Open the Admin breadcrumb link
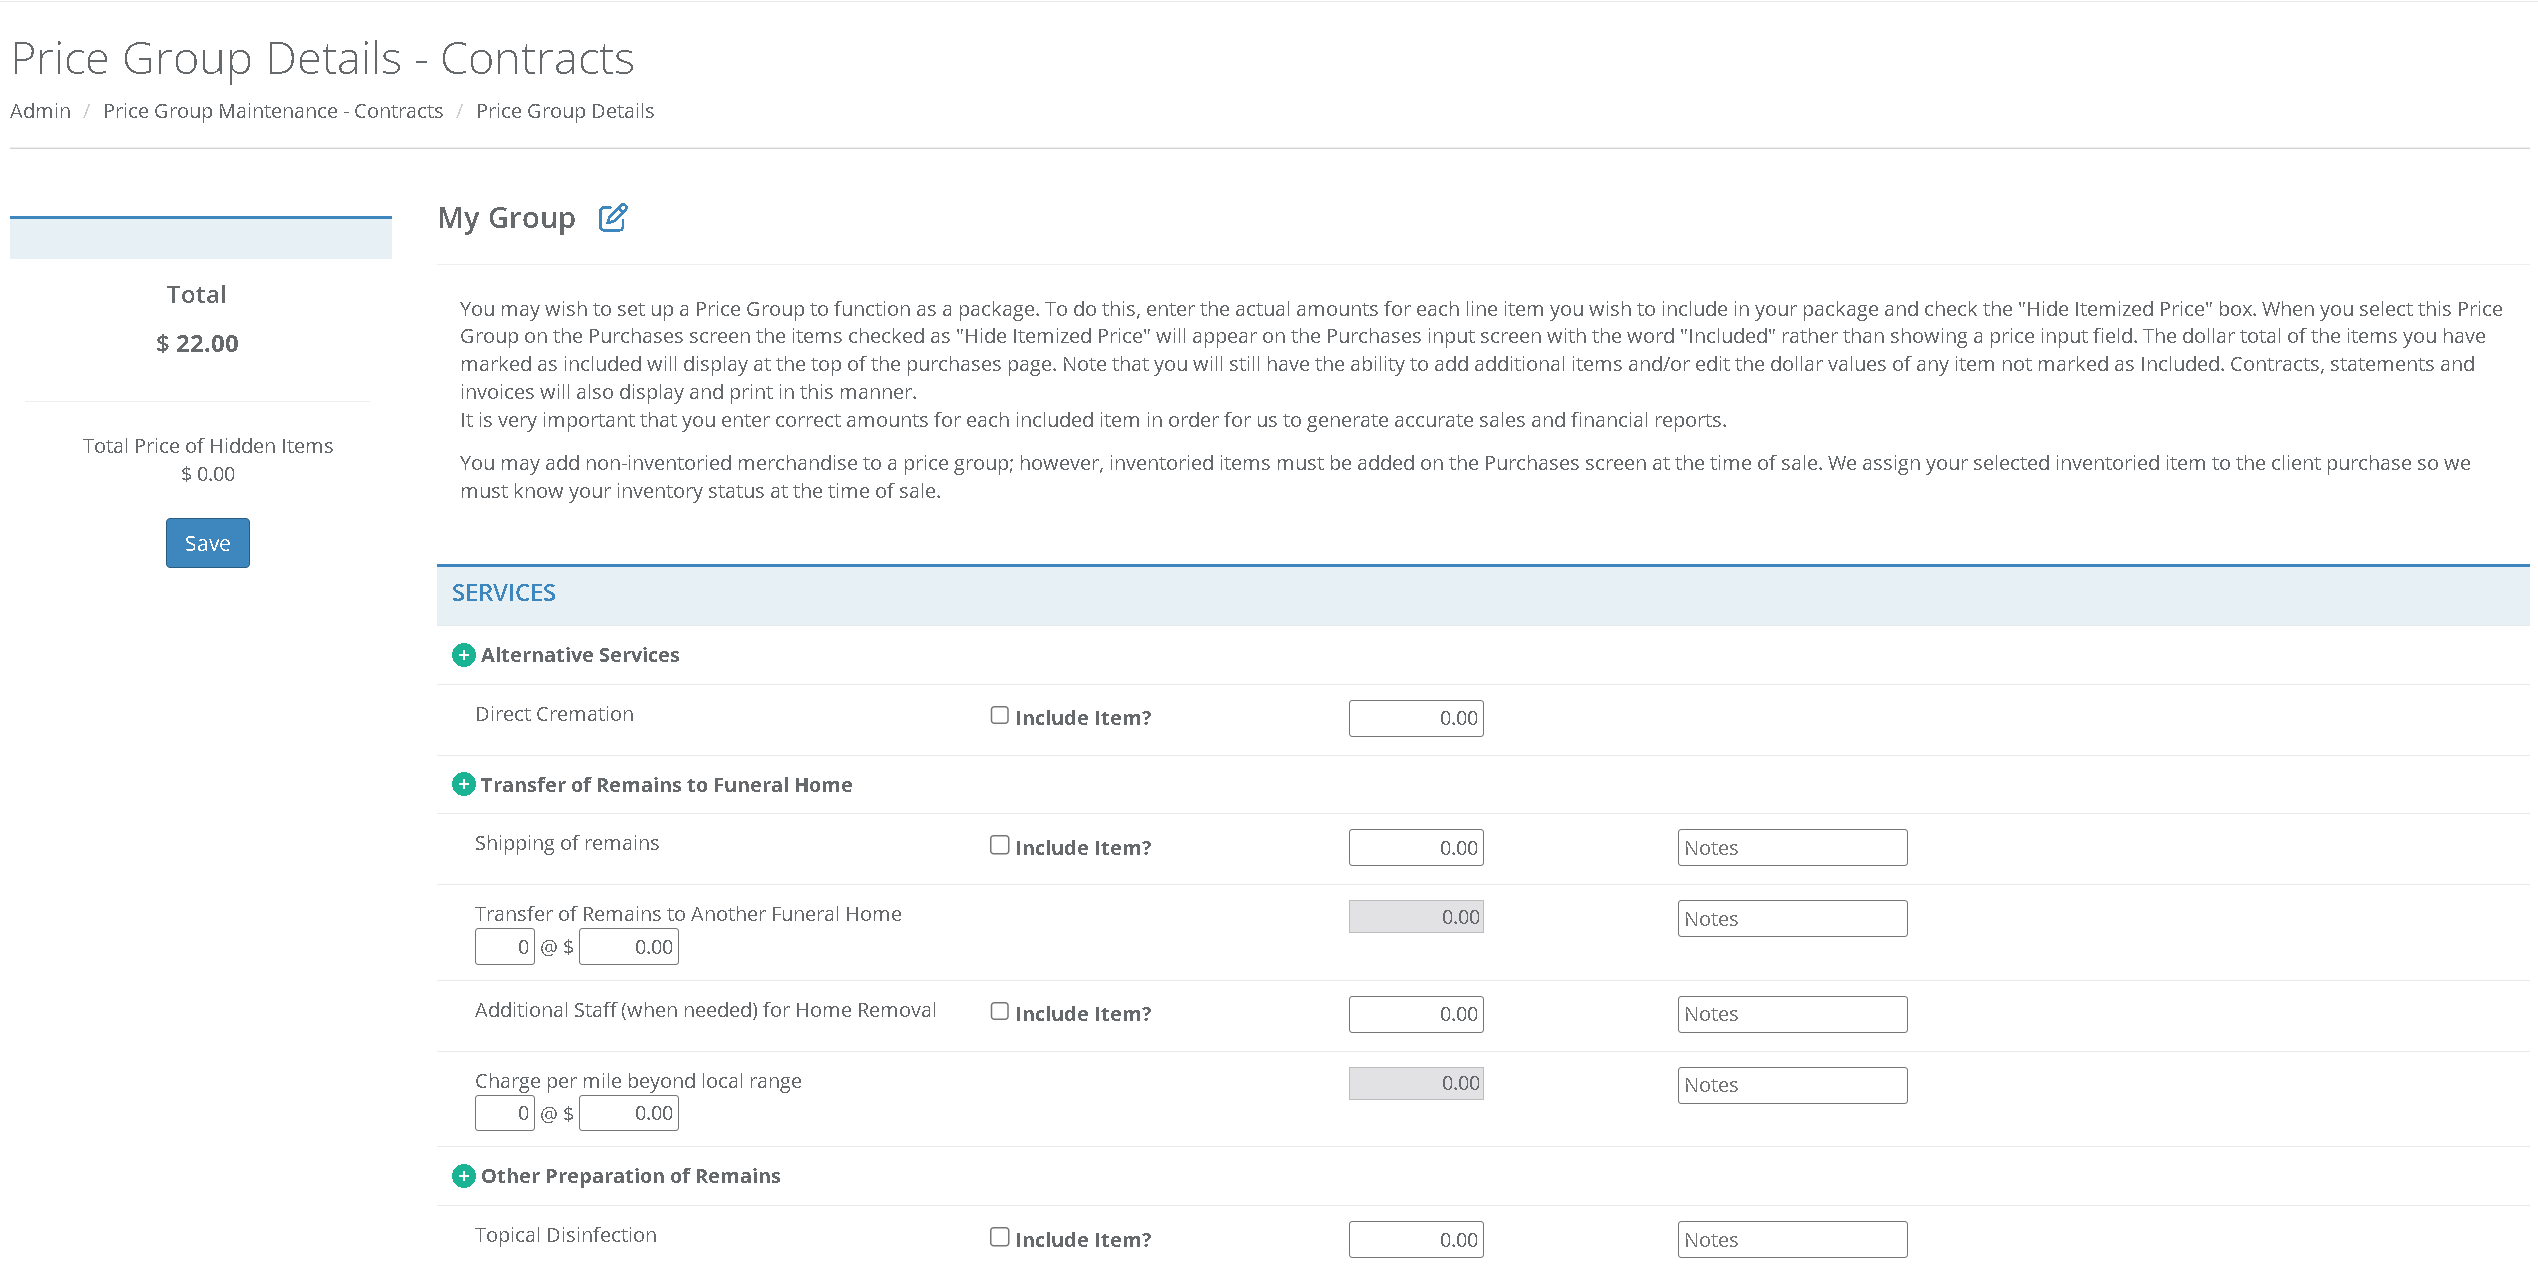The height and width of the screenshot is (1266, 2538). click(x=40, y=111)
